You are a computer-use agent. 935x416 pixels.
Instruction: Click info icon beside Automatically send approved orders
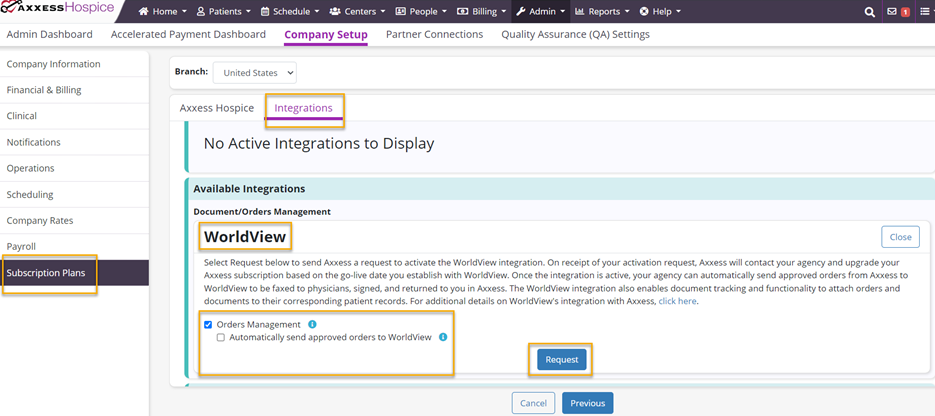click(x=443, y=338)
